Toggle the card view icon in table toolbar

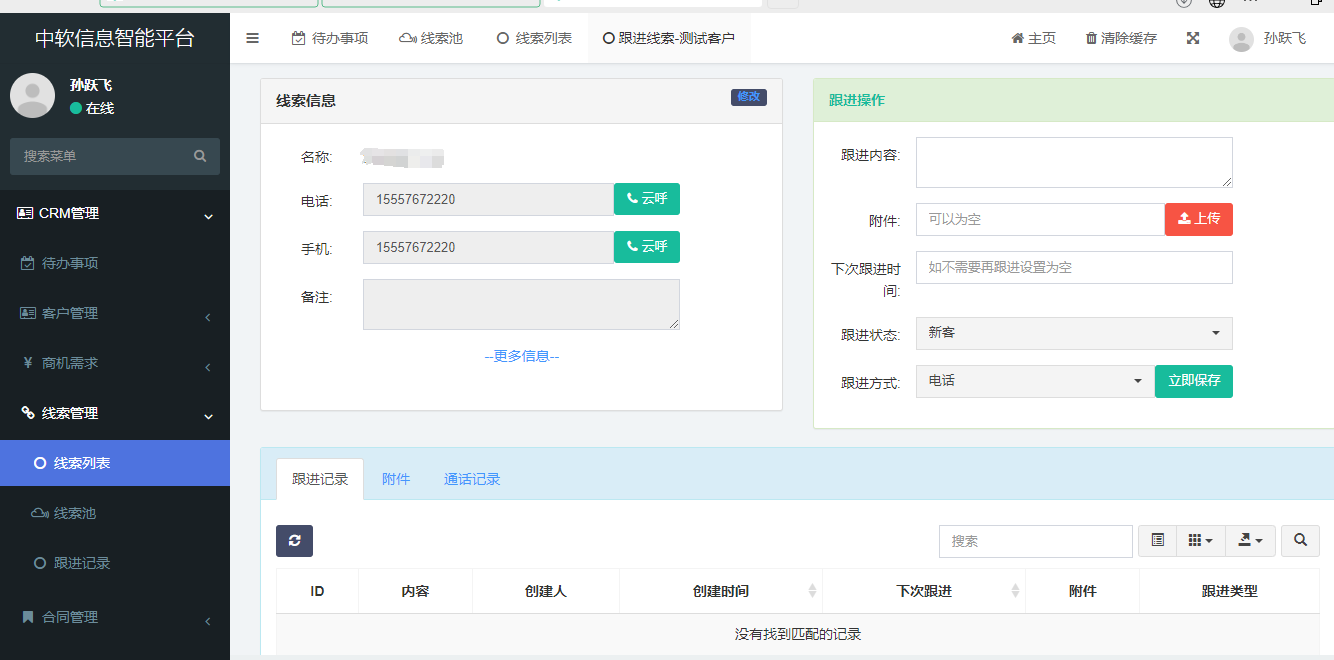point(1157,541)
